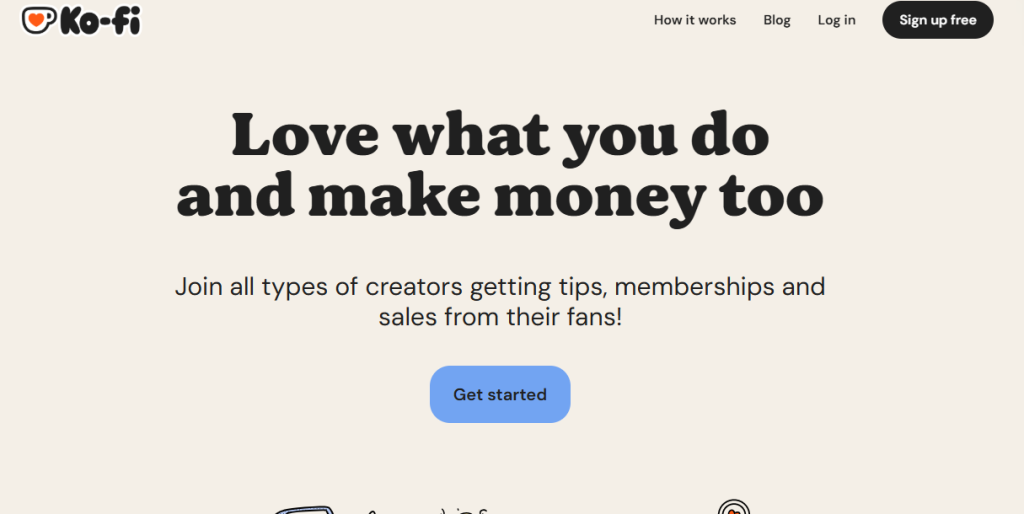Click the blue Get started button
This screenshot has width=1024, height=514.
pos(500,394)
